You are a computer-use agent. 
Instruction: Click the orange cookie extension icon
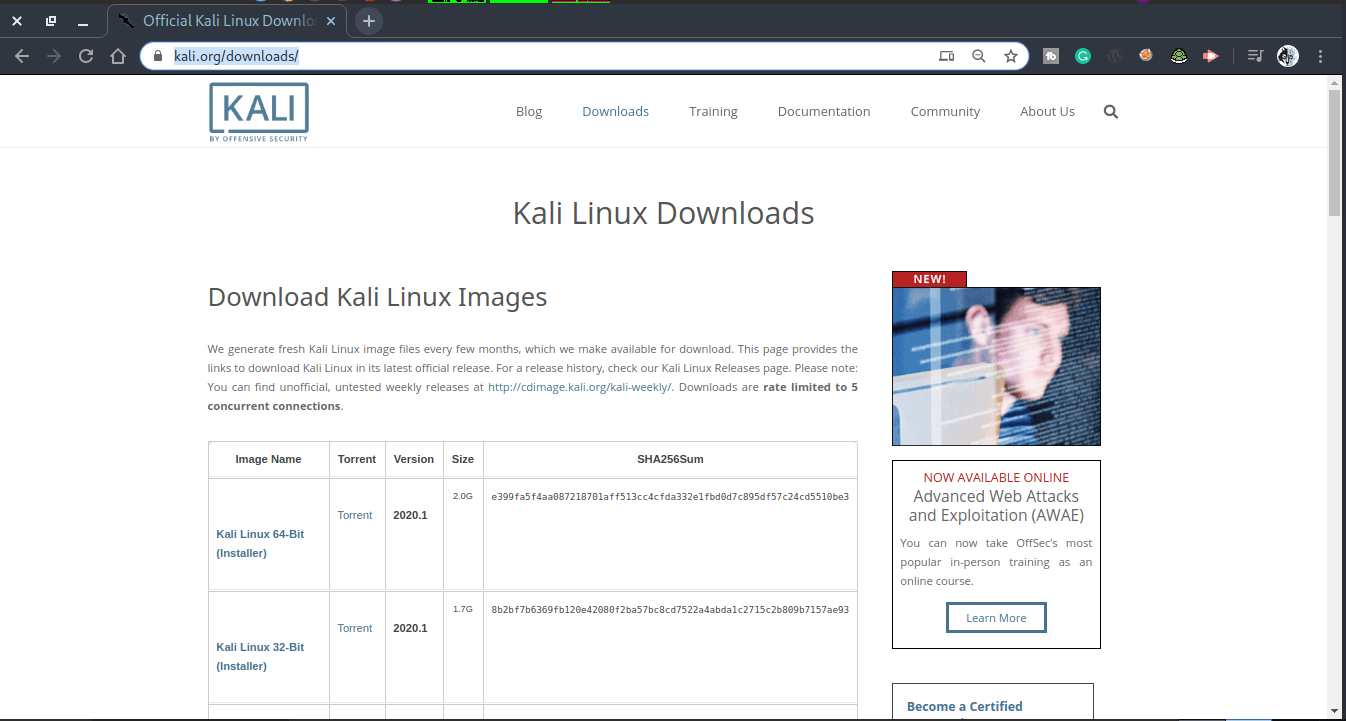[1147, 56]
